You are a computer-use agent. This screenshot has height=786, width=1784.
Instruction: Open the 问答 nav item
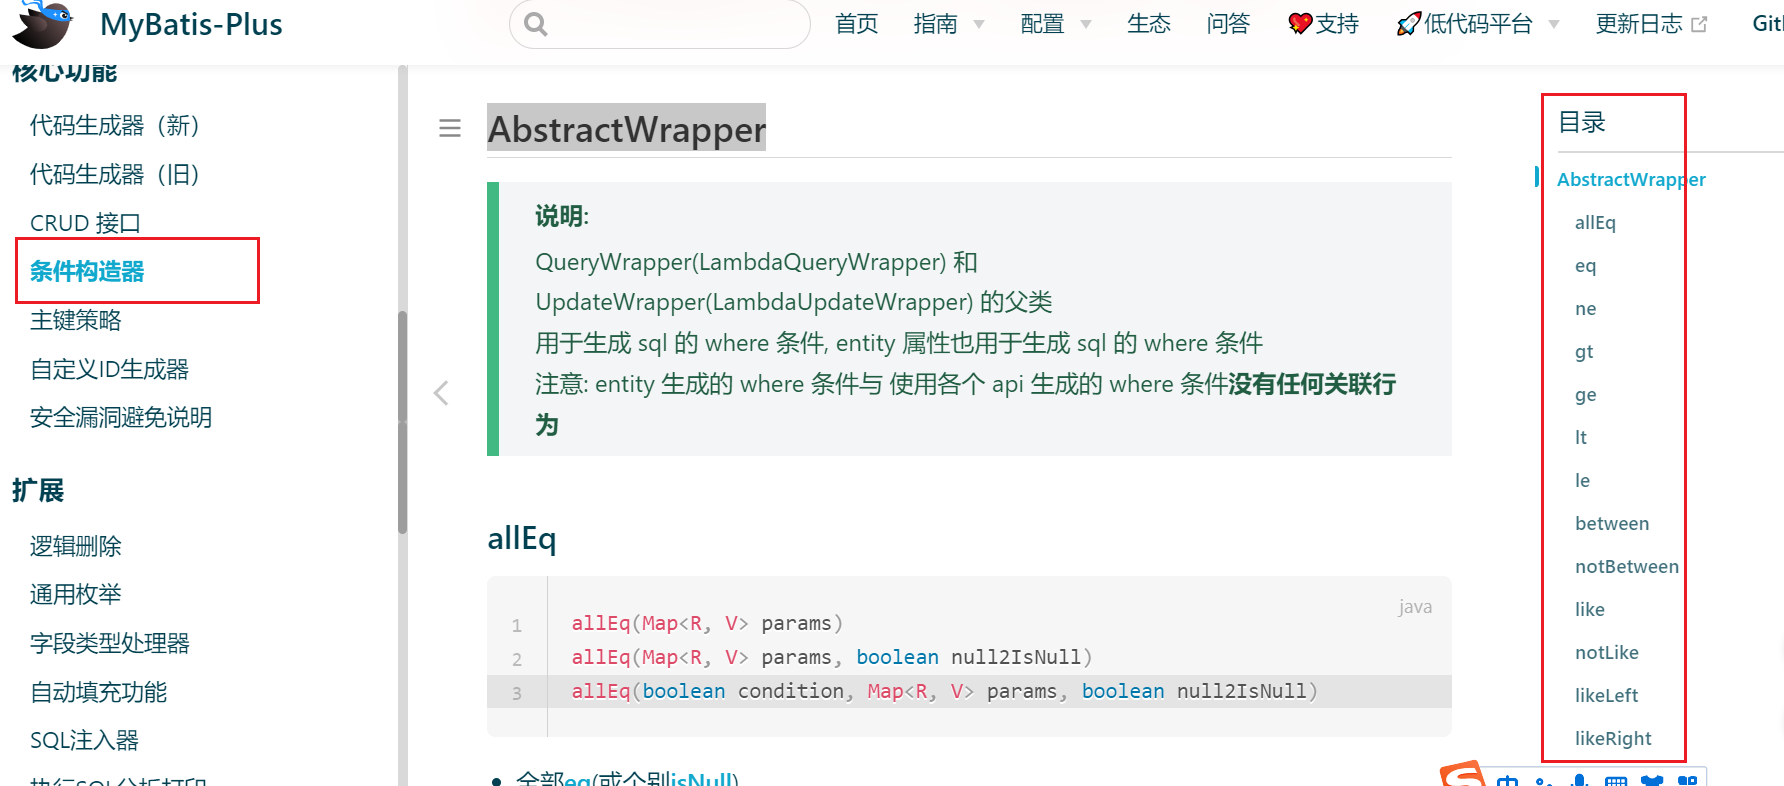tap(1229, 24)
